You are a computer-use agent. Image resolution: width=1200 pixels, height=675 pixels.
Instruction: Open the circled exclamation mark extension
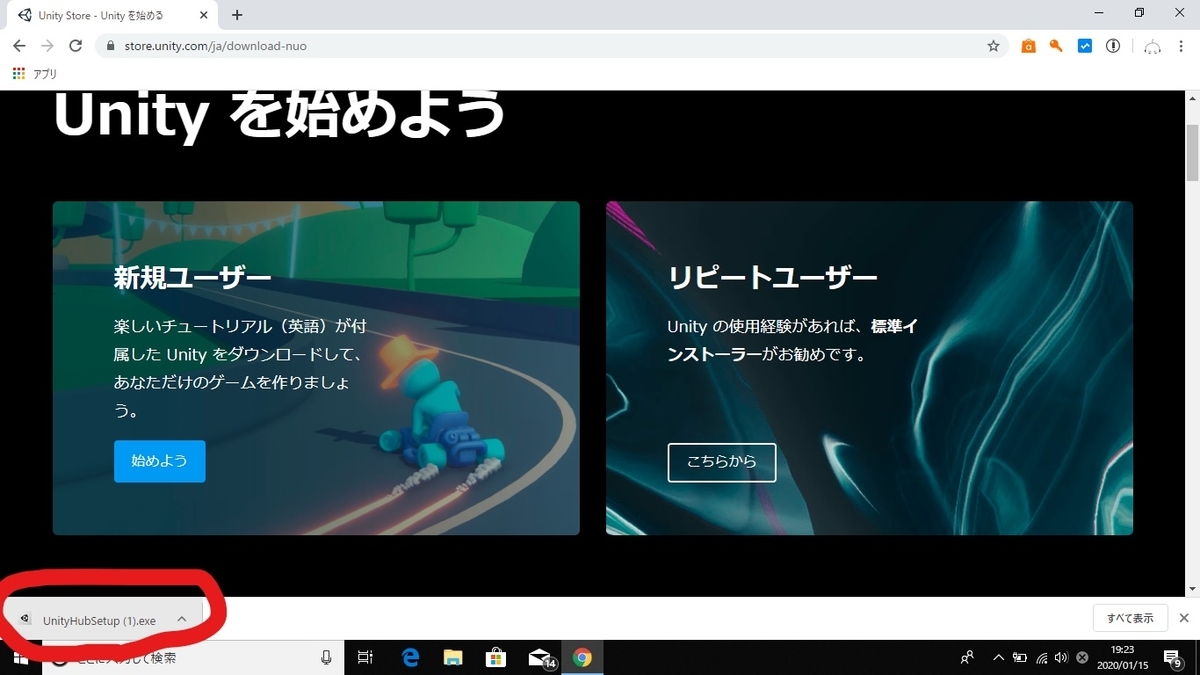click(1113, 46)
